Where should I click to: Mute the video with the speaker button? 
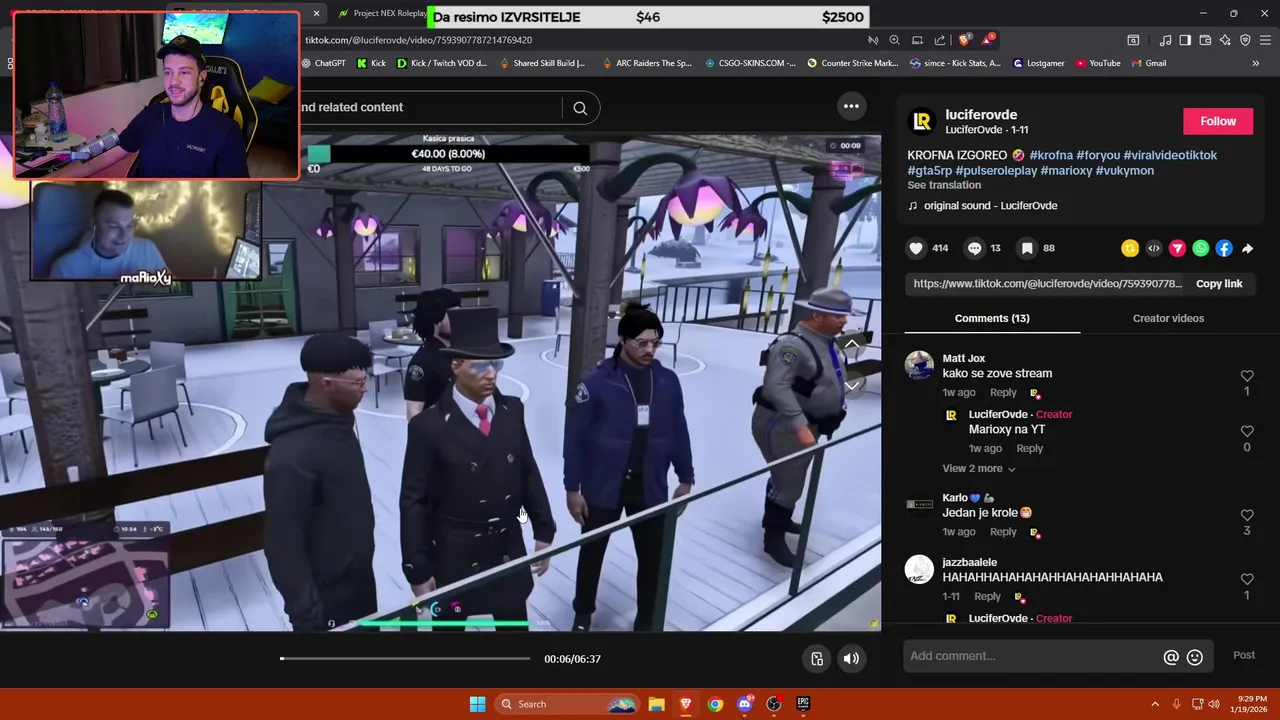[x=851, y=658]
